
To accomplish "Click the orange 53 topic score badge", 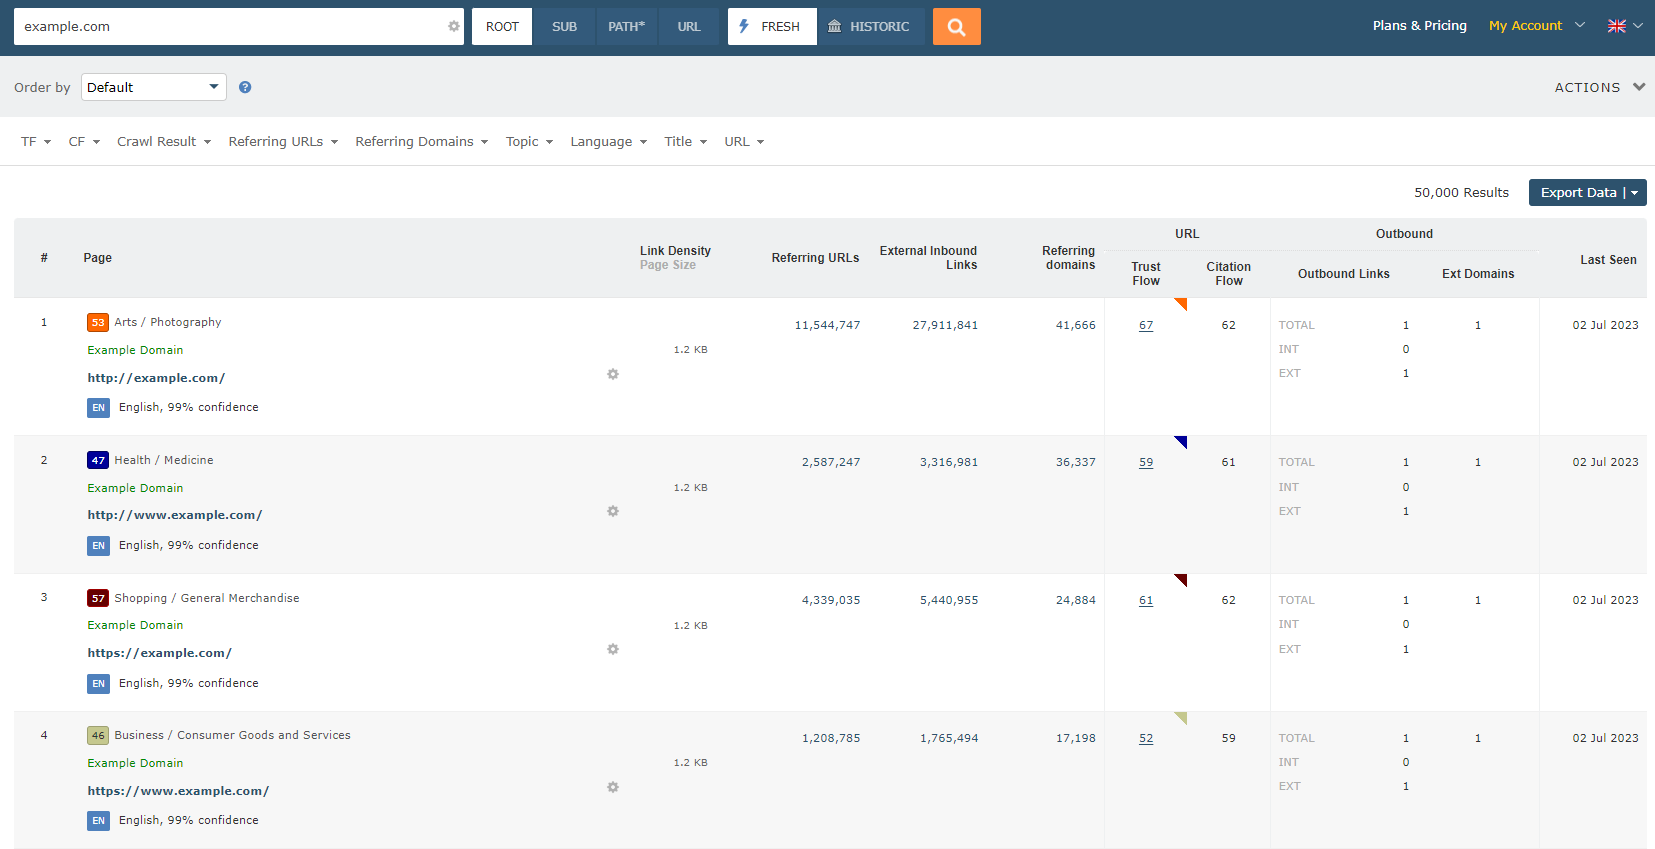I will (98, 322).
